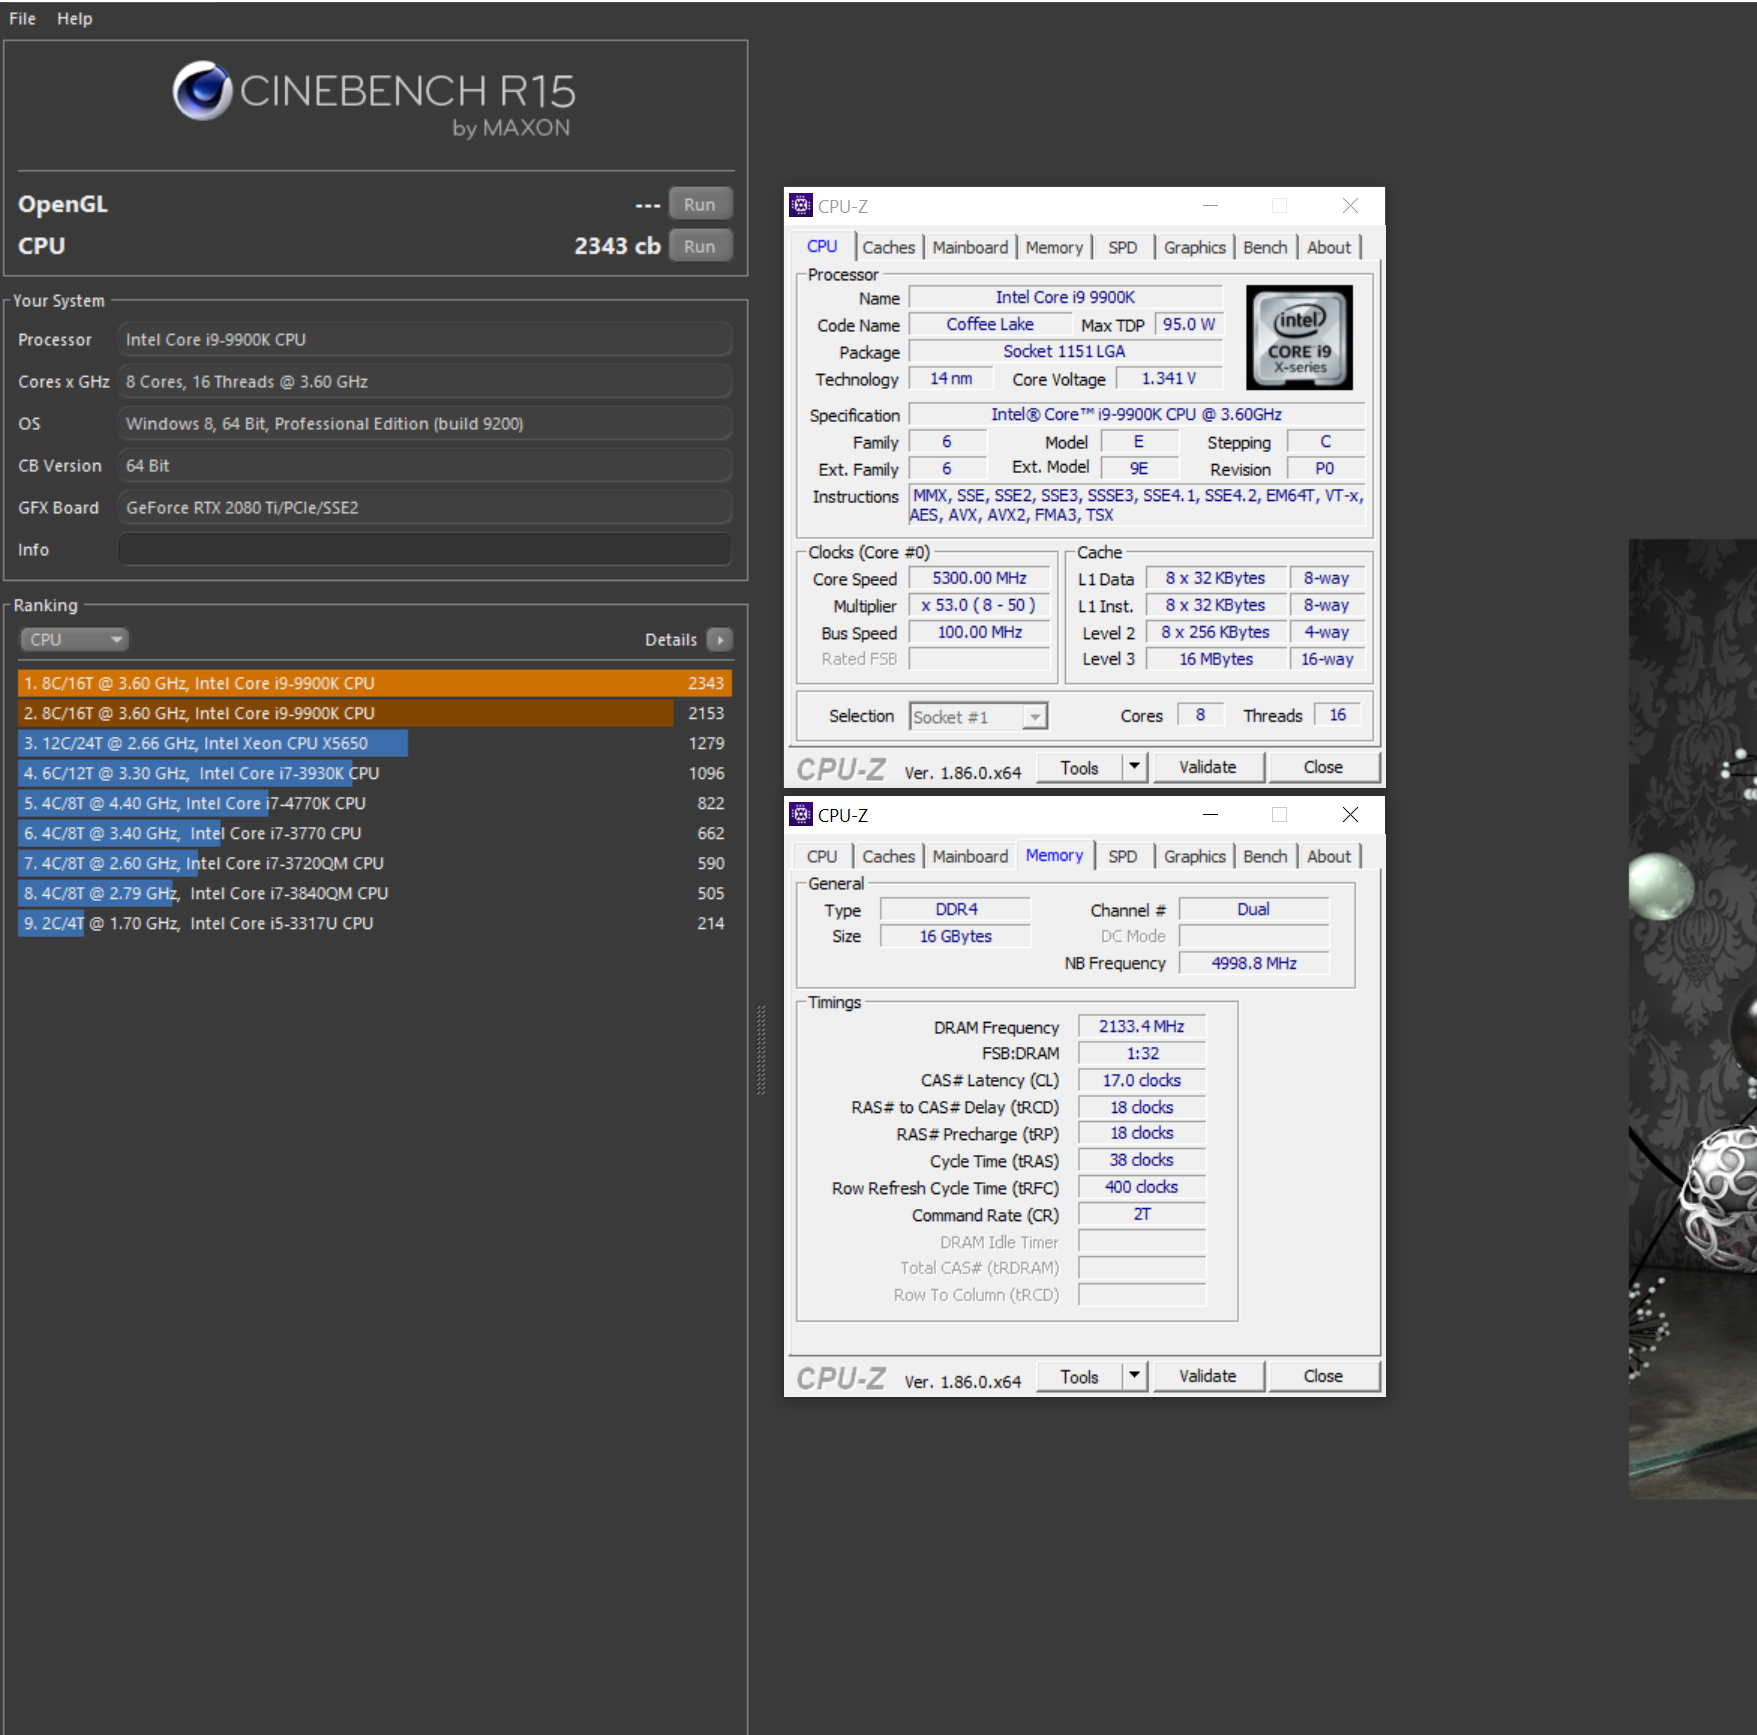Expand Tools dropdown arrow in lower CPU-Z
Viewport: 1757px width, 1735px height.
click(x=1134, y=1376)
